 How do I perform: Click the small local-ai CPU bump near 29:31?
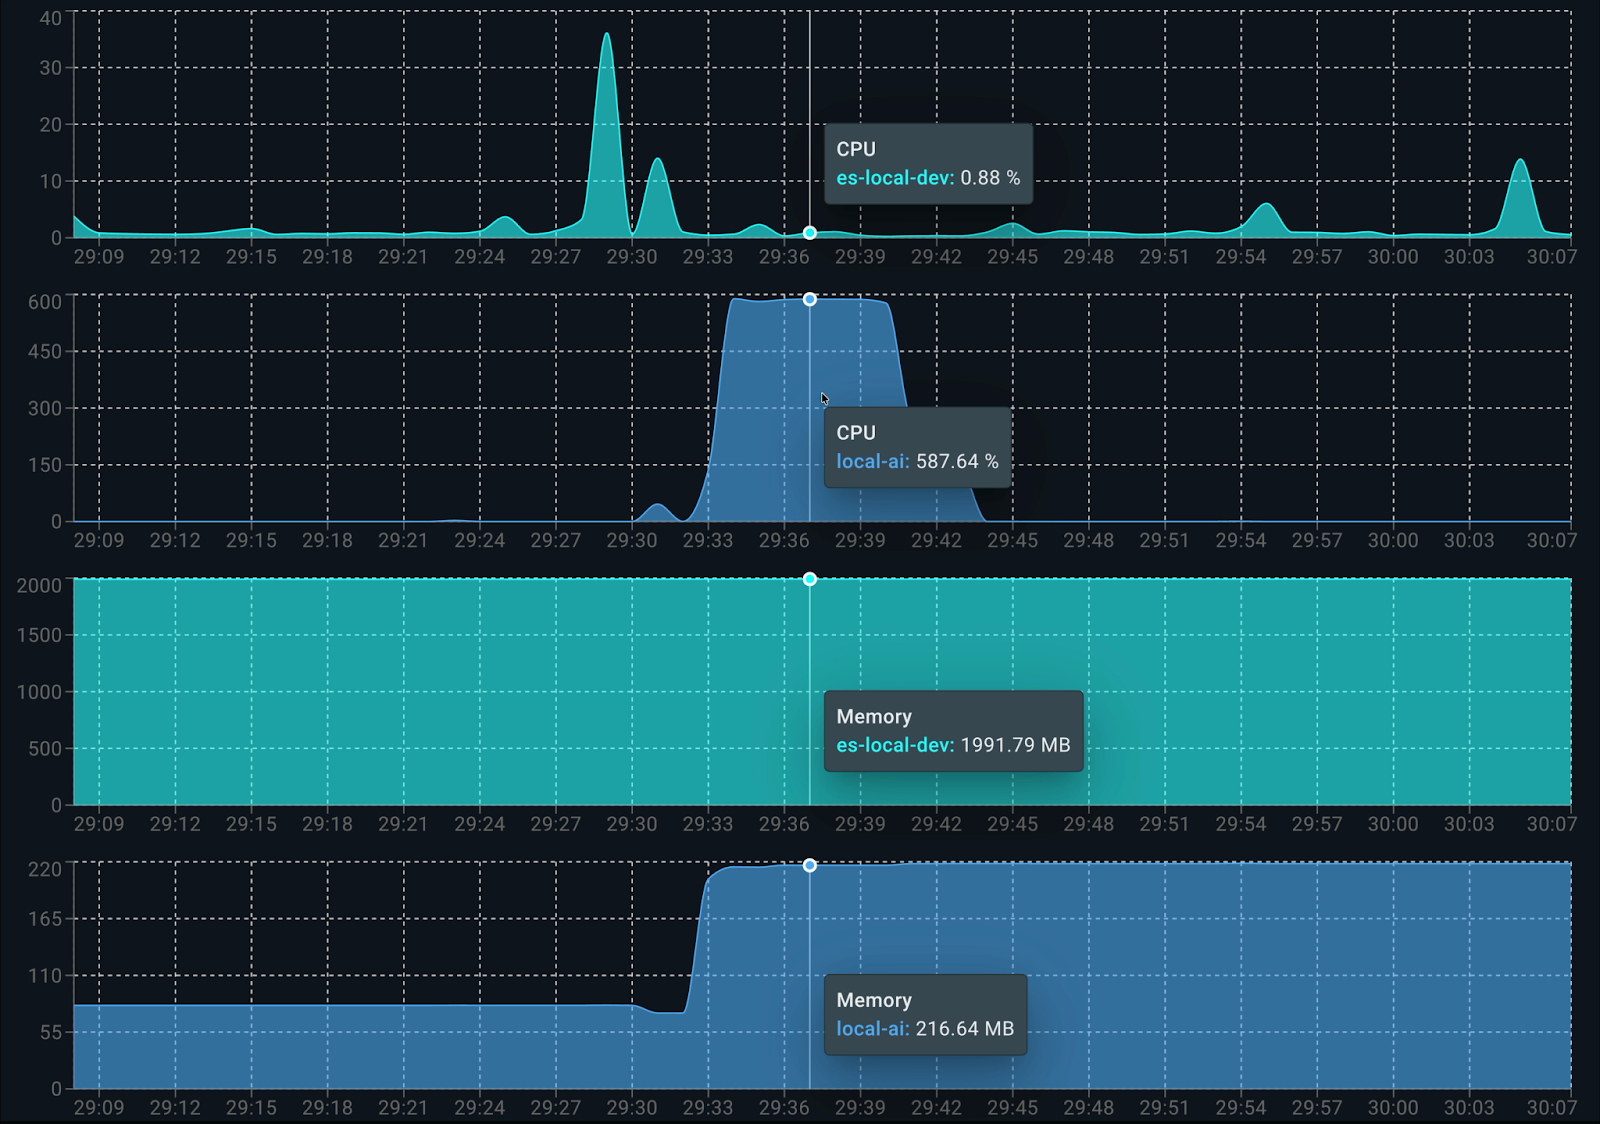657,506
